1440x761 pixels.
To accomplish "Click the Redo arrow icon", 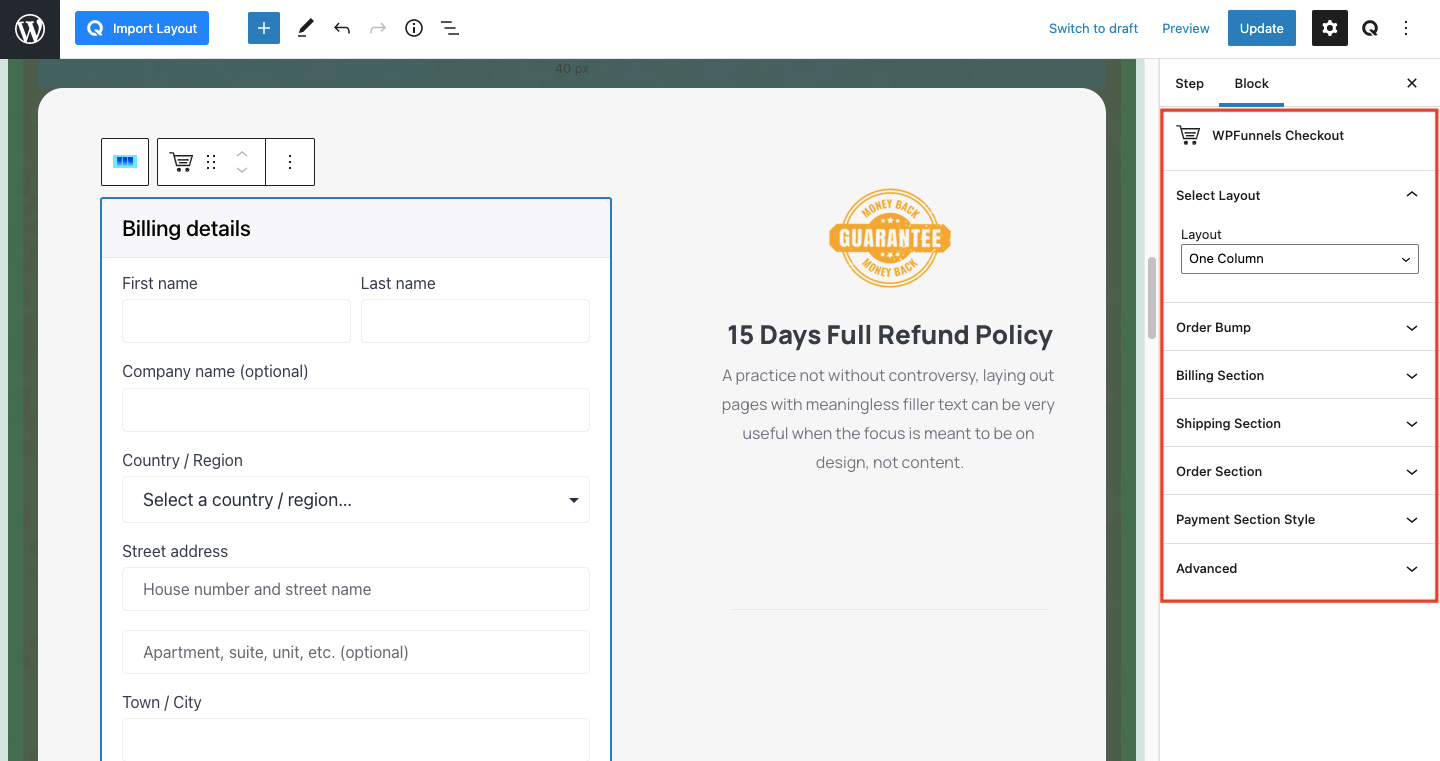I will point(378,28).
